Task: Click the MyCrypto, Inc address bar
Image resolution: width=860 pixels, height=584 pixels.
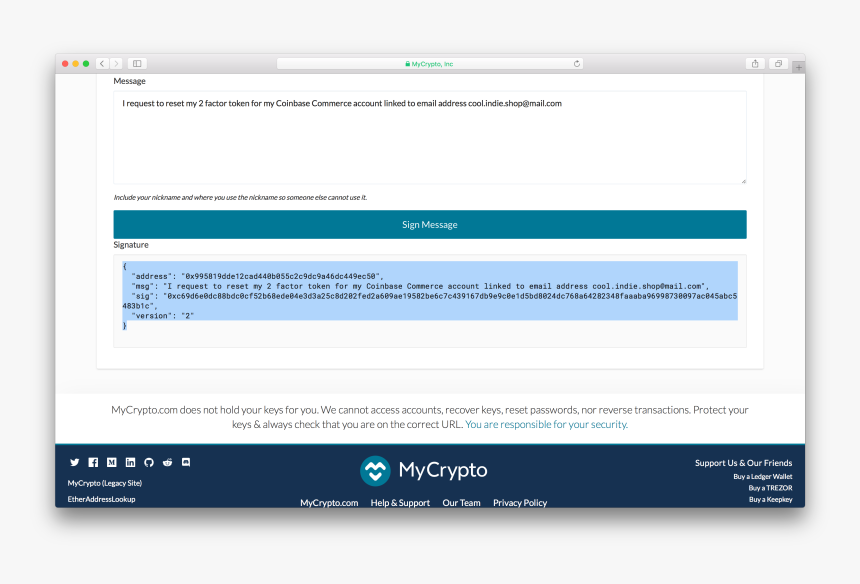Action: (430, 64)
